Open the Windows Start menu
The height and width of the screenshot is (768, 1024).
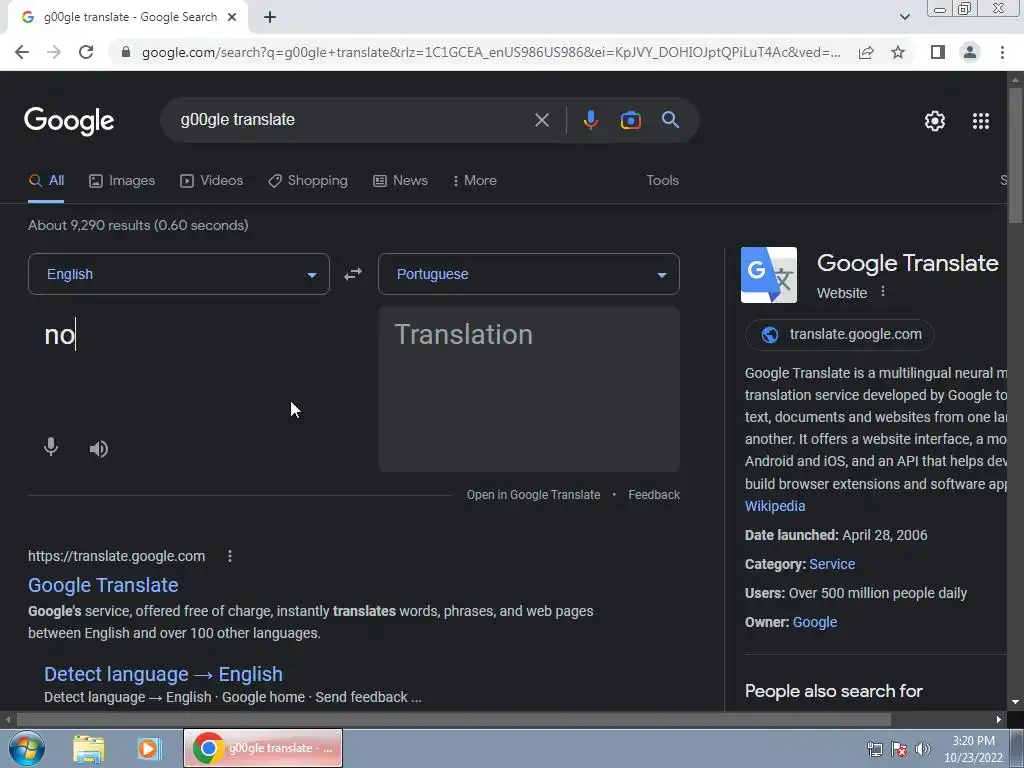pyautogui.click(x=27, y=748)
